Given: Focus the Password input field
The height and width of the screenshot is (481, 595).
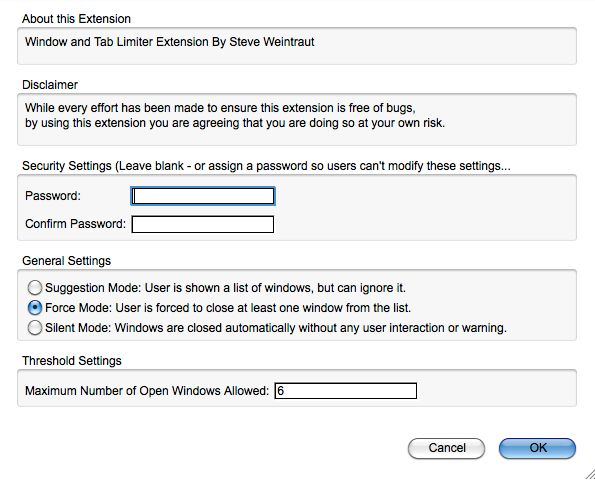Looking at the screenshot, I should tap(203, 196).
